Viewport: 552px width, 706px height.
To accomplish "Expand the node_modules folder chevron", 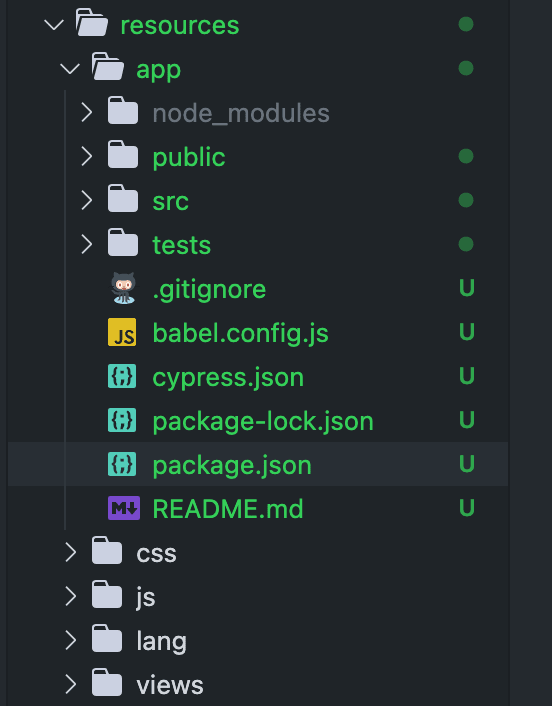I will click(86, 113).
